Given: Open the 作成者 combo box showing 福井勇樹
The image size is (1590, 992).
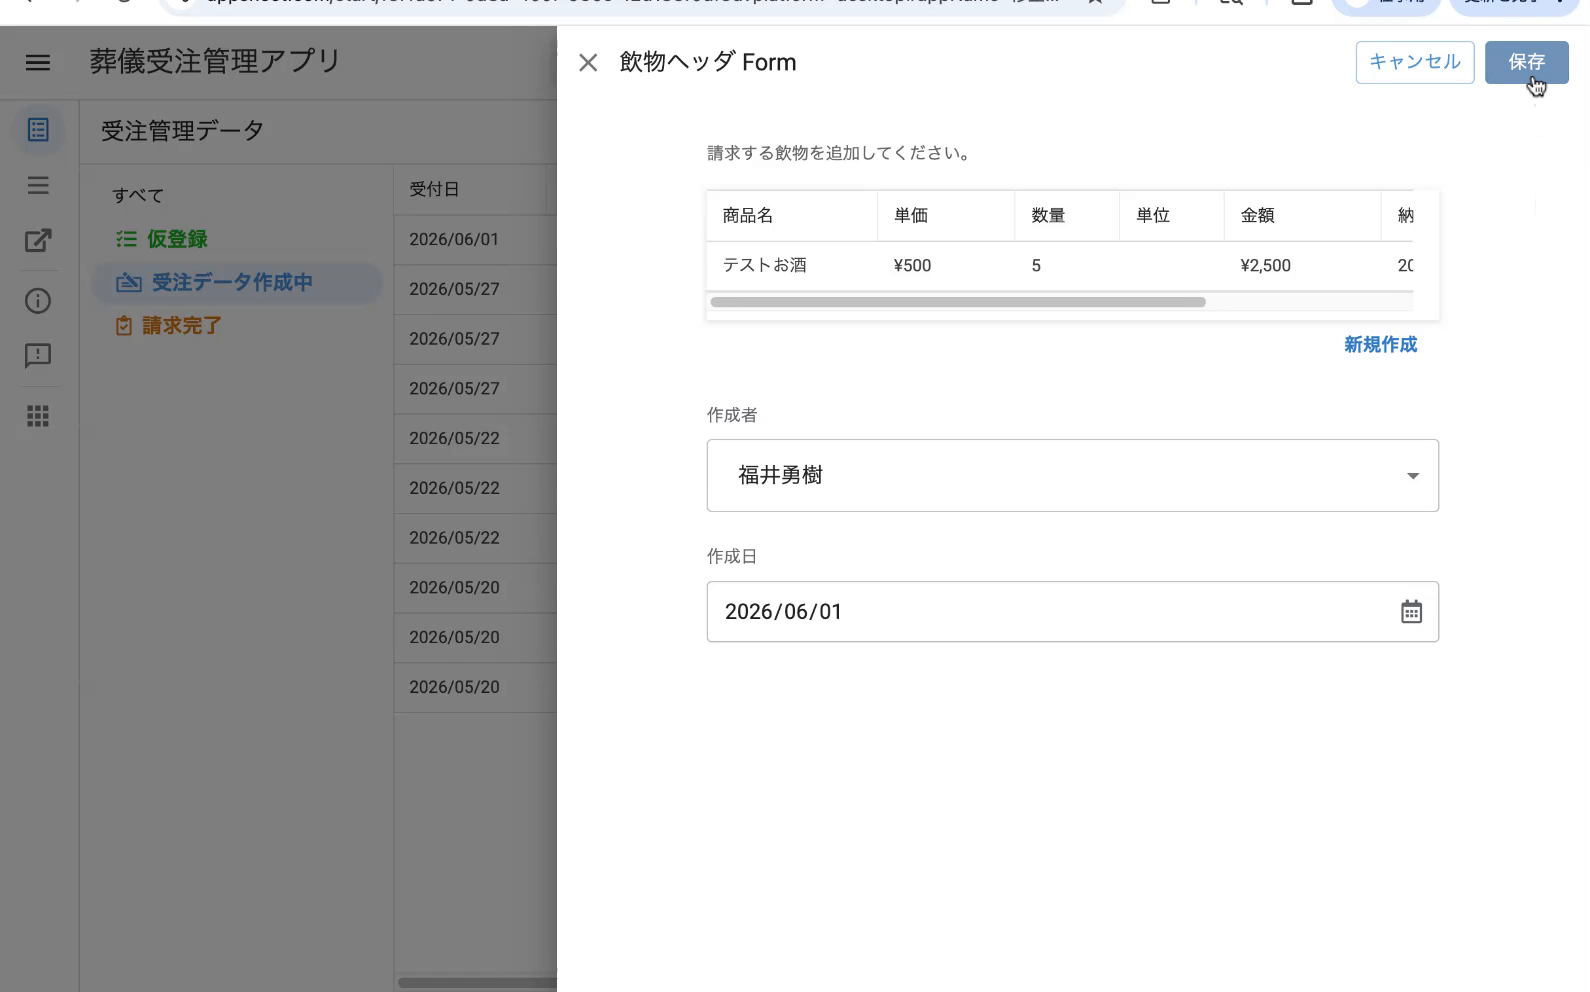Looking at the screenshot, I should (x=1073, y=476).
